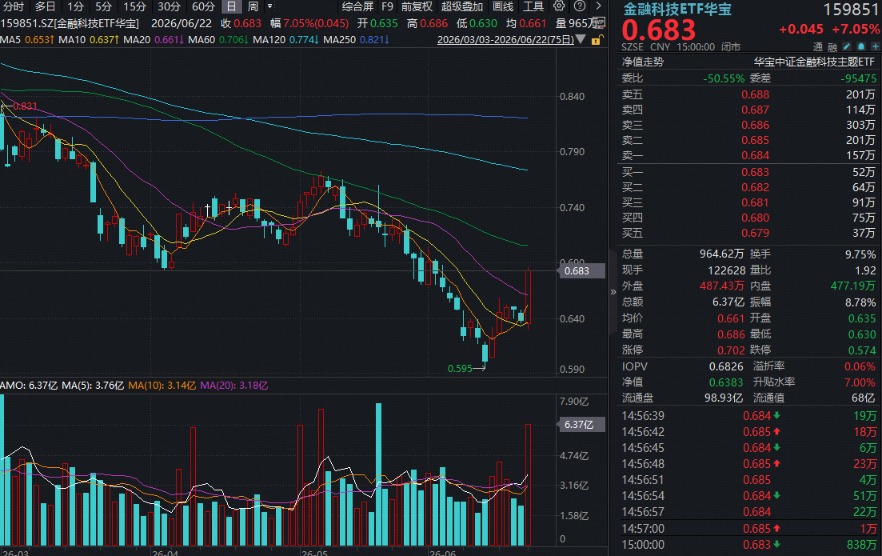Click the 15:00:00 closing trade row
This screenshot has width=882, height=556.
(749, 545)
